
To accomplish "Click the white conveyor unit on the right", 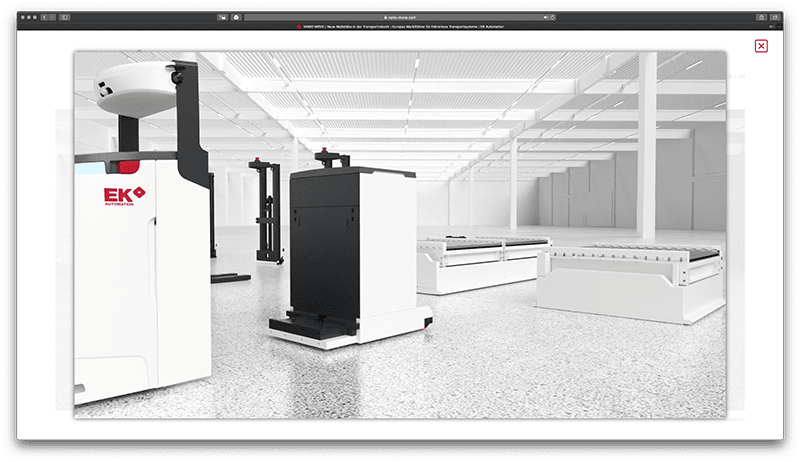I will click(630, 280).
